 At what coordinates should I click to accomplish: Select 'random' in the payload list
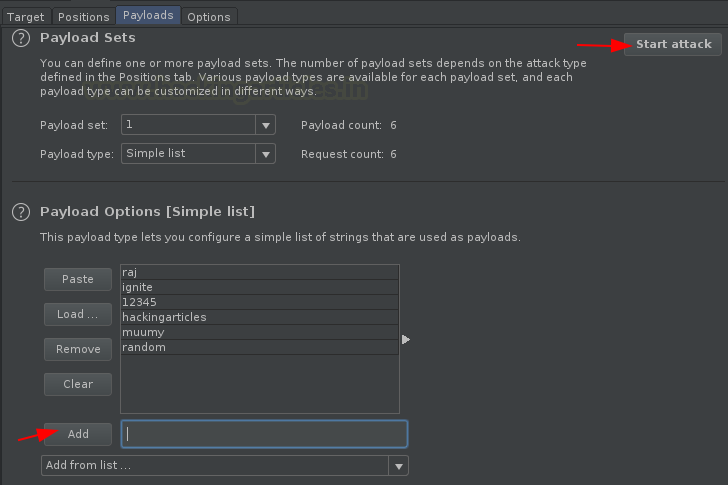coord(259,347)
